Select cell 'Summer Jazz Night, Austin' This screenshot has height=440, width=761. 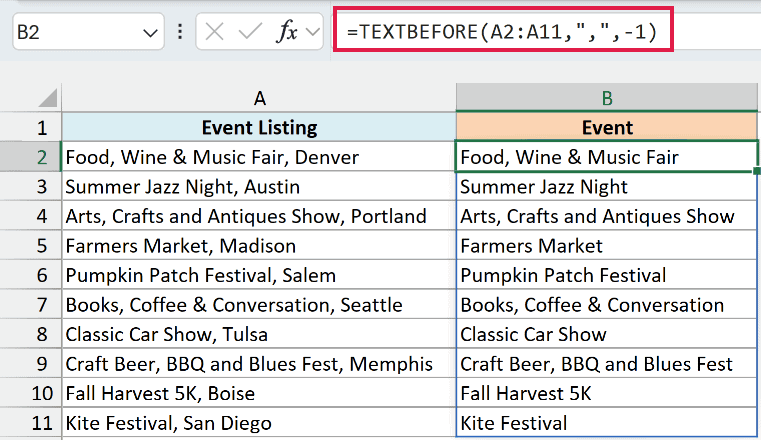point(259,187)
